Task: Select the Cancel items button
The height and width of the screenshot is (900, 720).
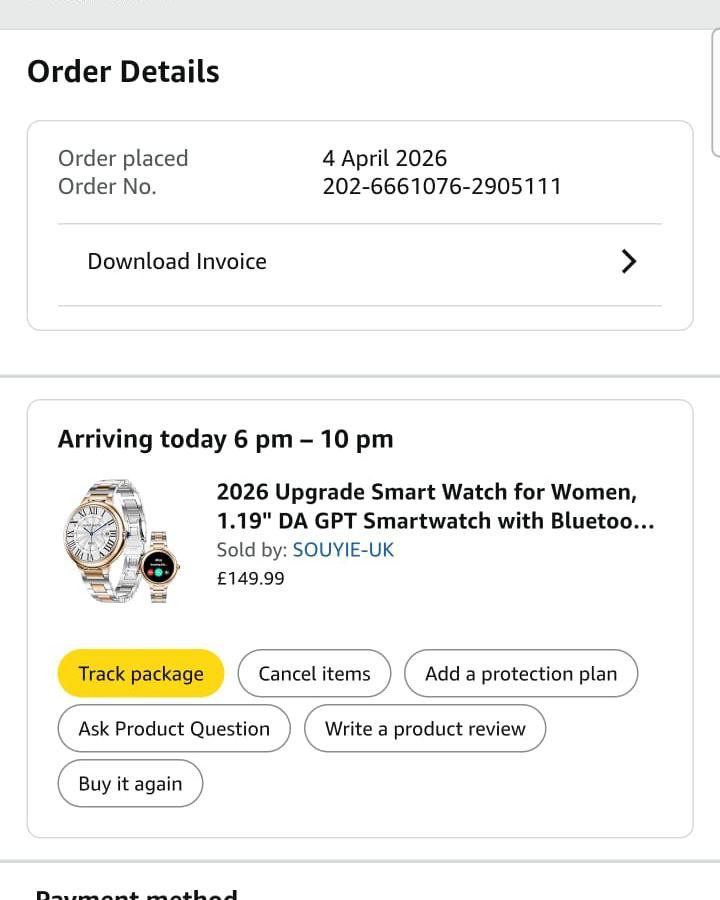Action: click(314, 673)
